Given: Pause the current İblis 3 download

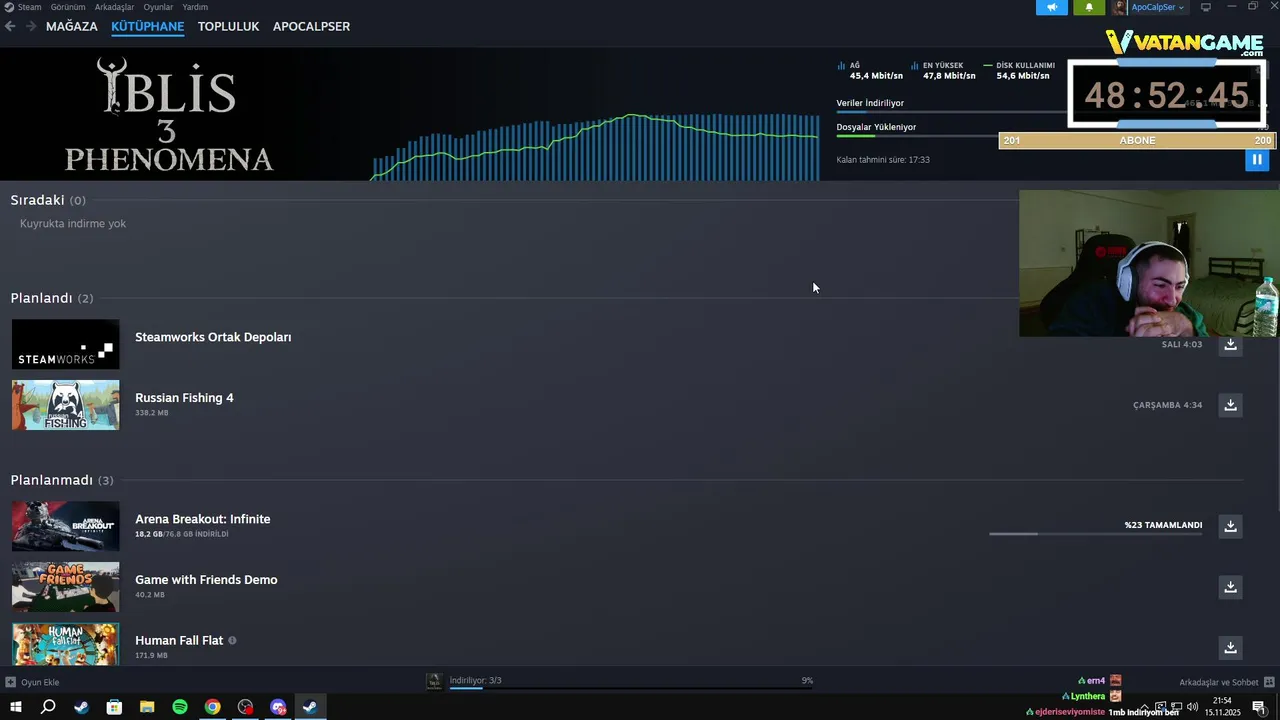Looking at the screenshot, I should (x=1257, y=159).
